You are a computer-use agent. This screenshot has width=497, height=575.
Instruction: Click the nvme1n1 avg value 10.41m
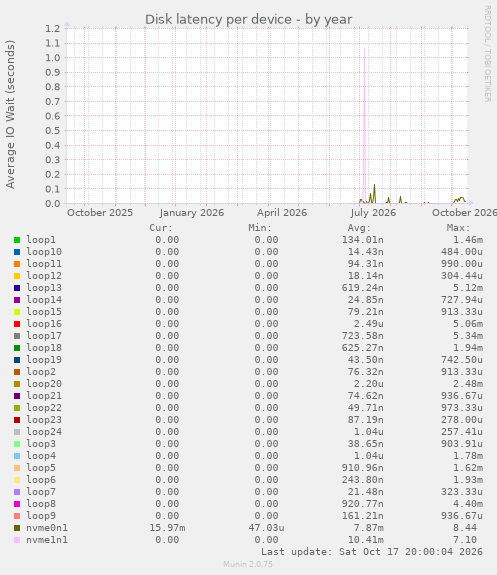tap(365, 540)
